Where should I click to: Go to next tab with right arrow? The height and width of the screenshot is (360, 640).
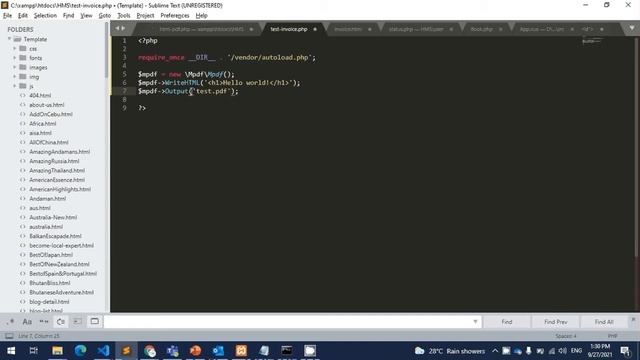coord(123,28)
